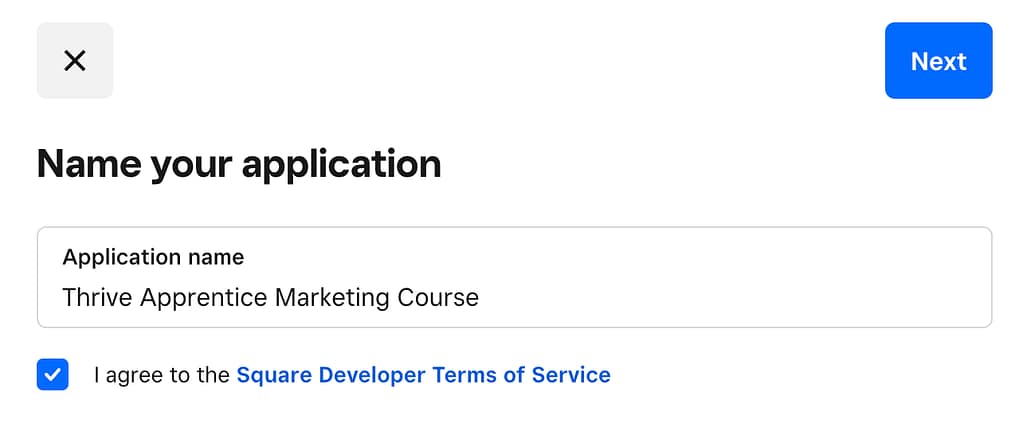This screenshot has width=1023, height=435.
Task: Open the Square Developer Terms of Service link
Action: (423, 375)
